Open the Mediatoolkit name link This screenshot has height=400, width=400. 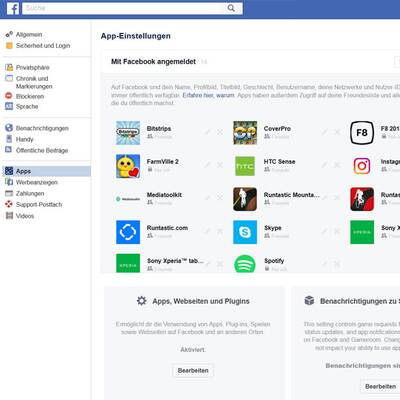point(164,195)
